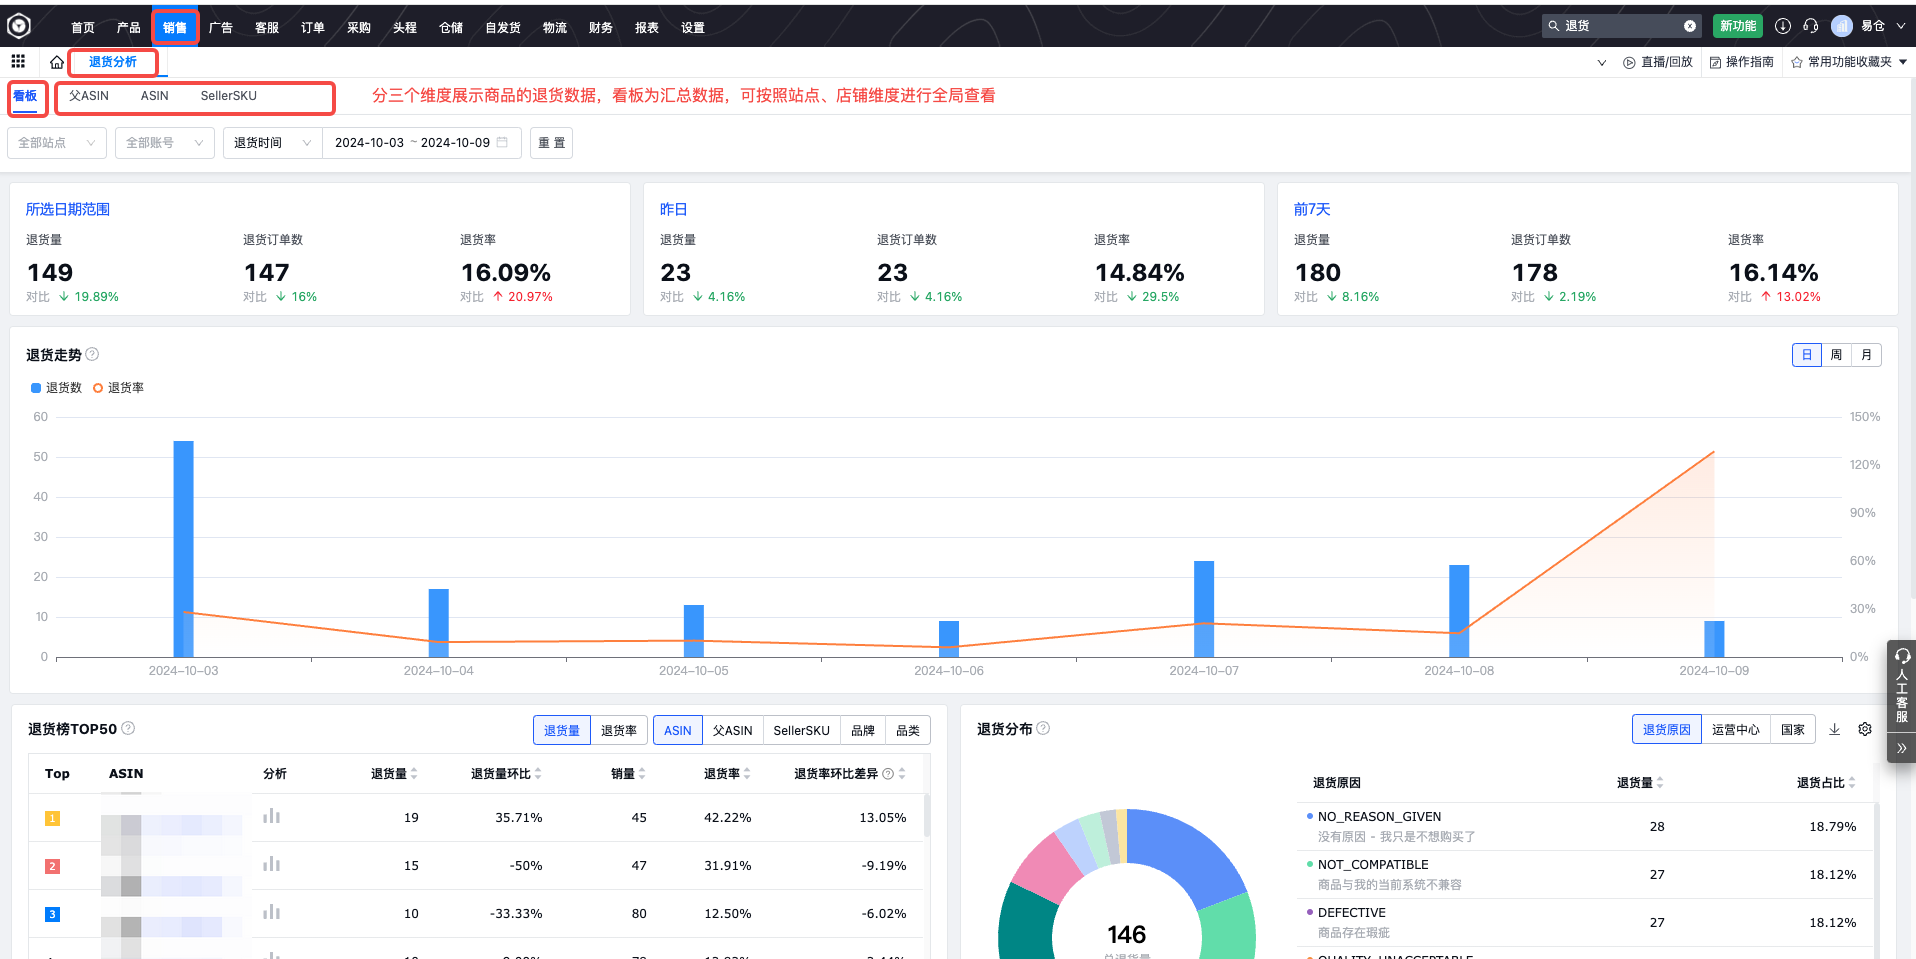
Task: Open the 全部账号 dropdown
Action: [x=164, y=142]
